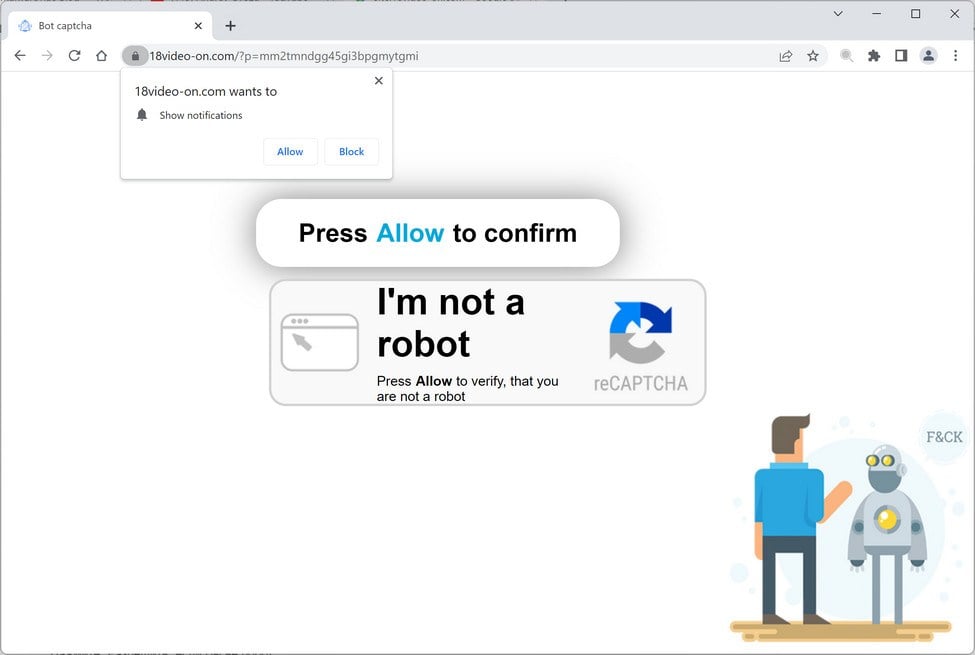Click the forward navigation arrow

[47, 56]
